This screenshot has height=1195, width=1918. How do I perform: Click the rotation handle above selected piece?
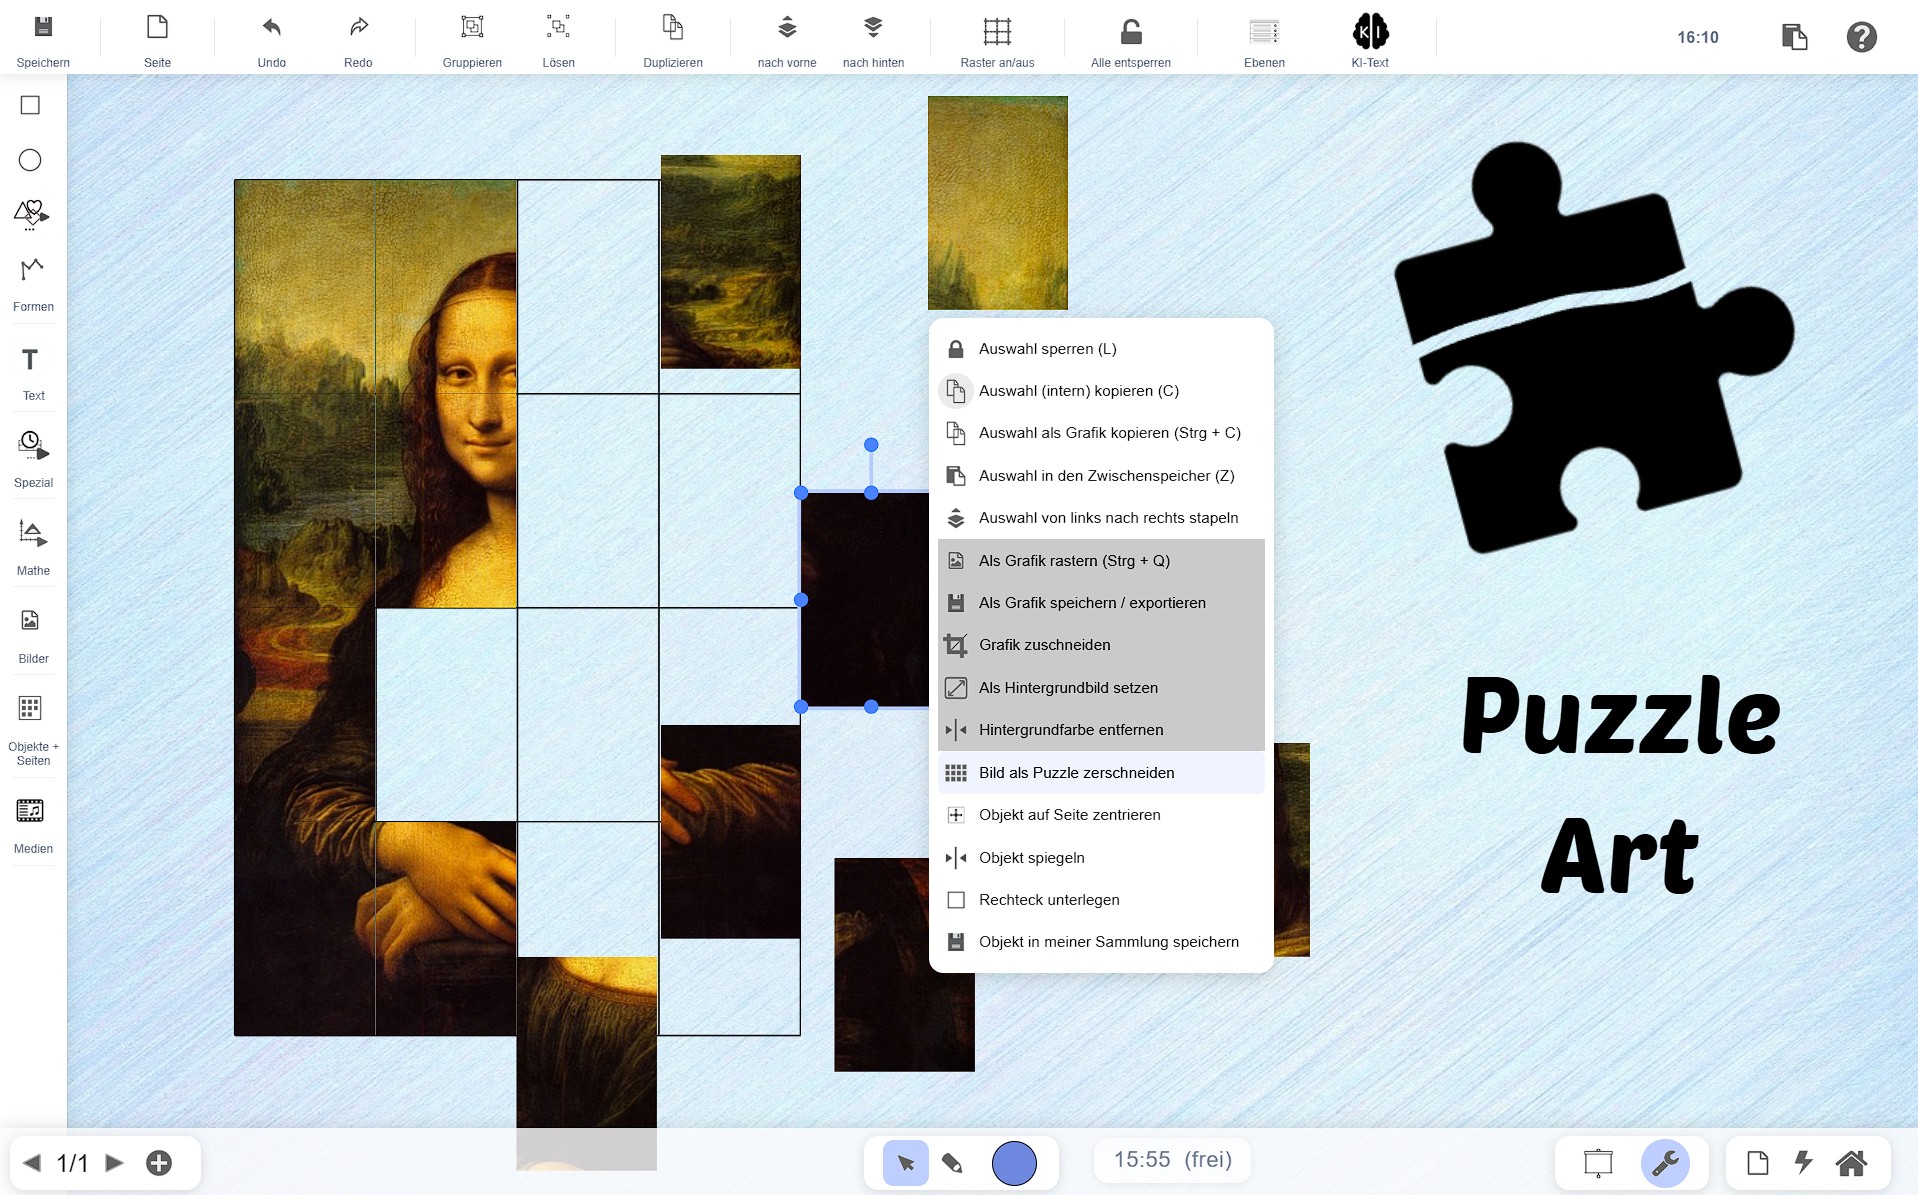click(x=871, y=445)
